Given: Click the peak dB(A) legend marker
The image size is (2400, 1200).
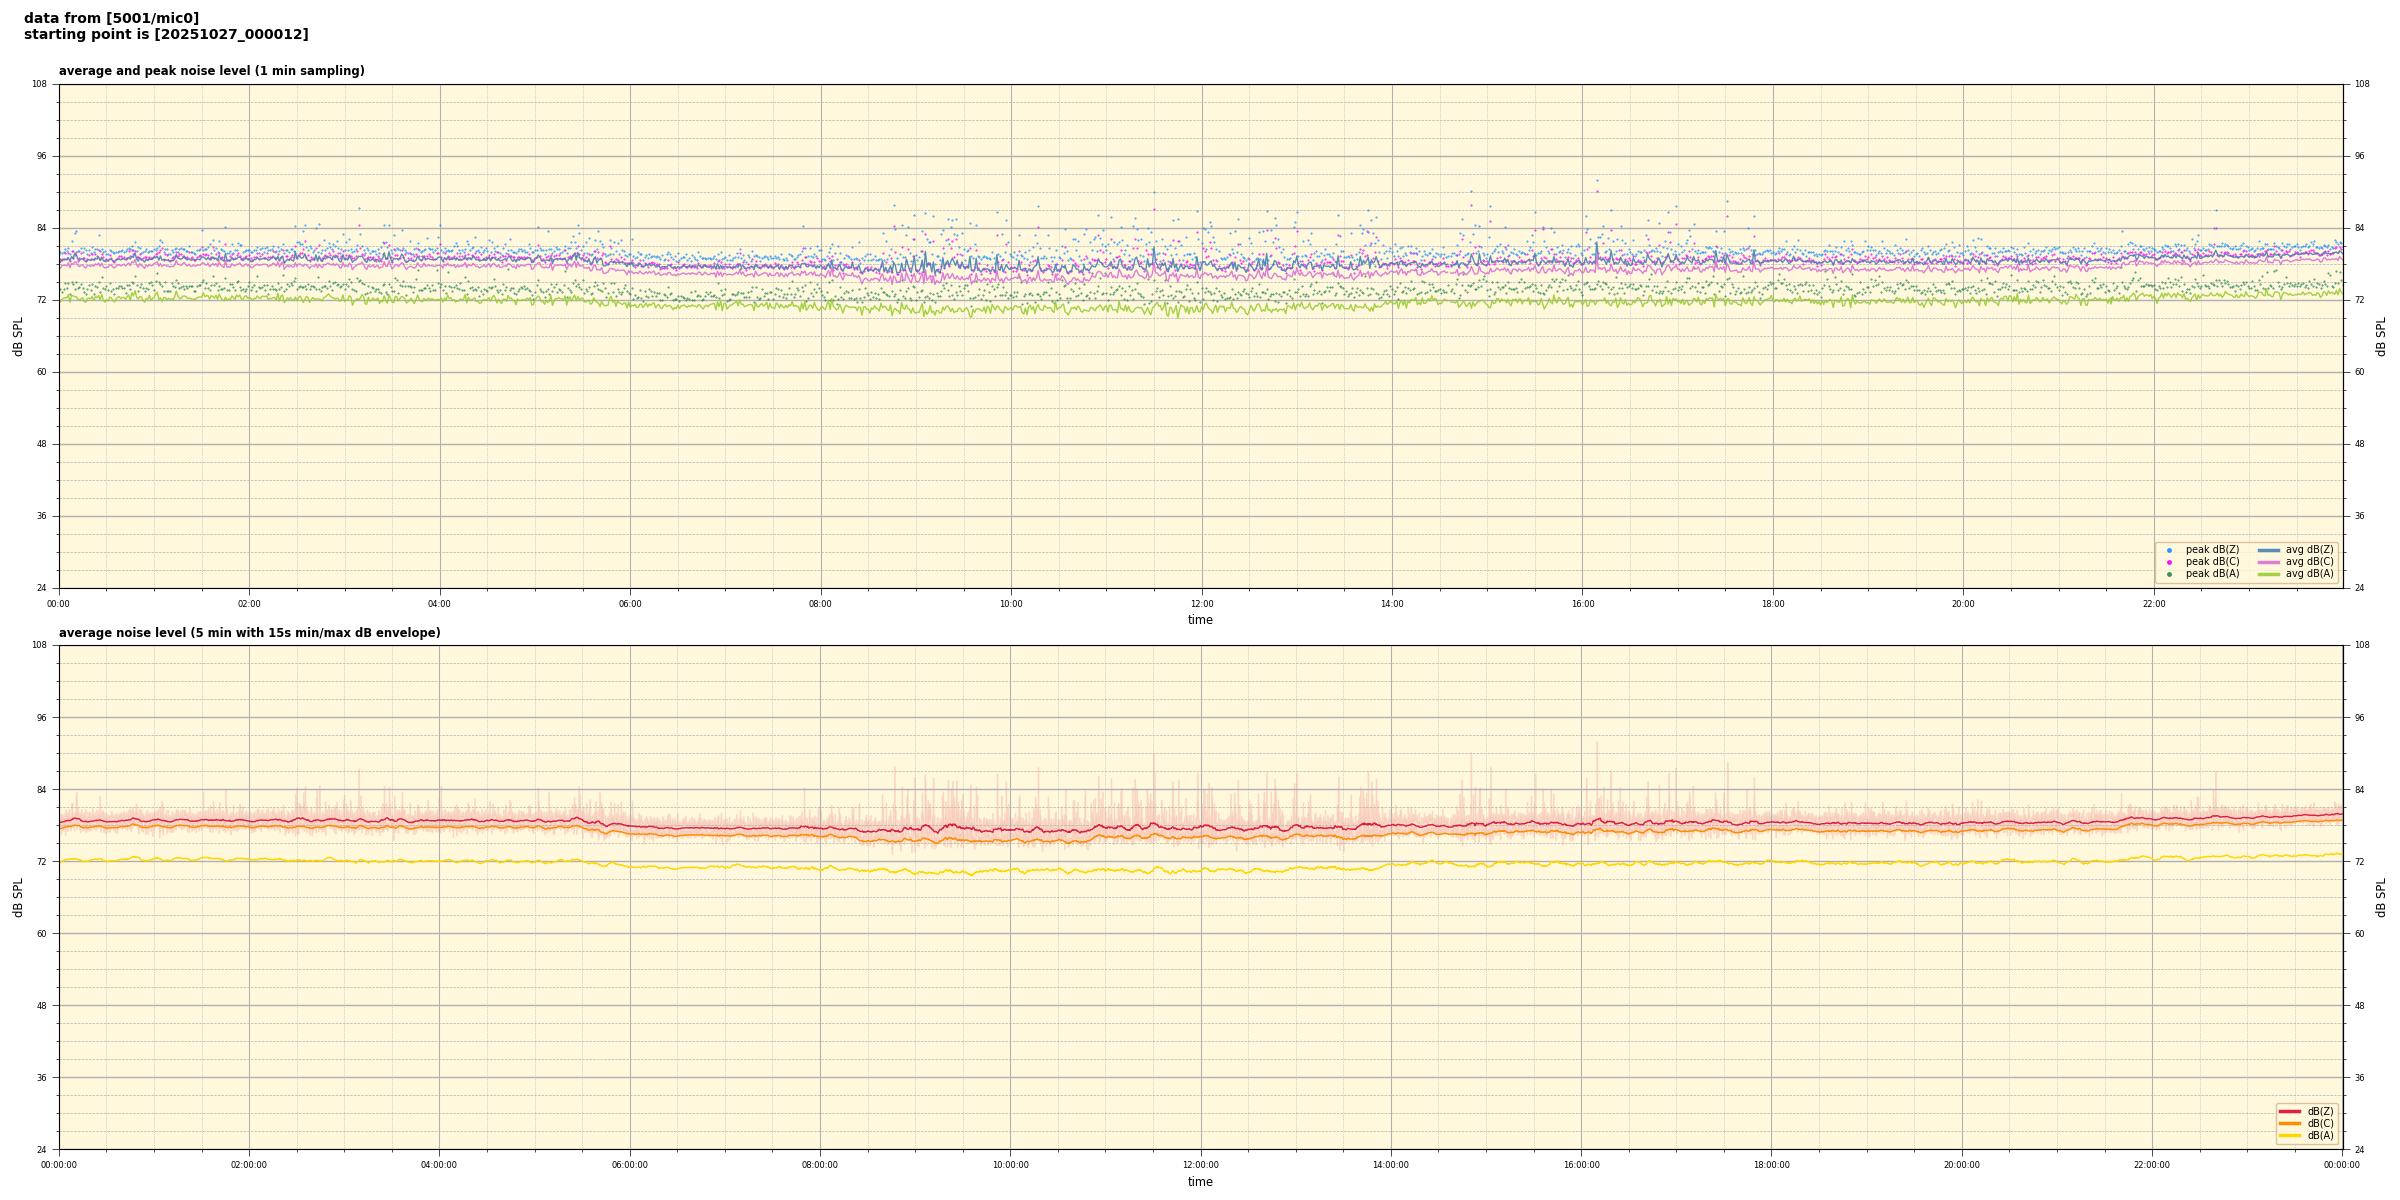Looking at the screenshot, I should 2169,574.
